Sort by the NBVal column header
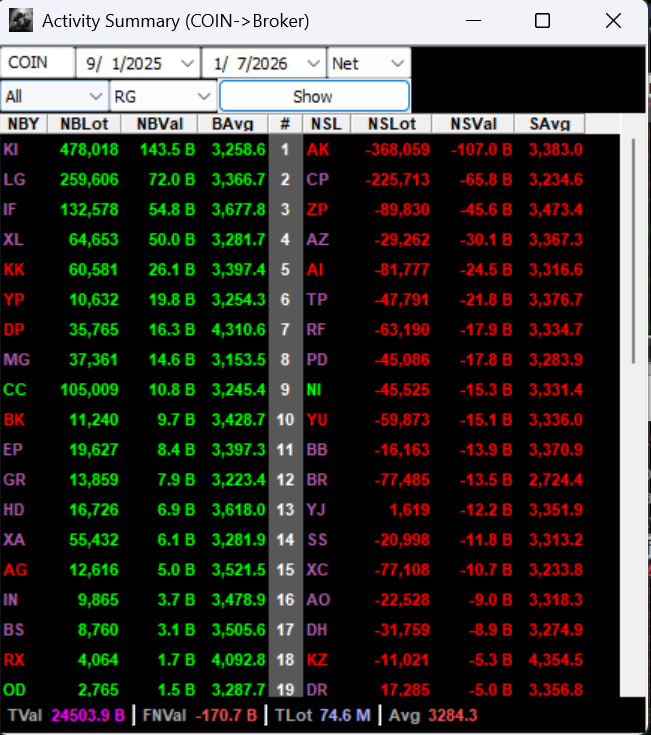 pyautogui.click(x=159, y=124)
